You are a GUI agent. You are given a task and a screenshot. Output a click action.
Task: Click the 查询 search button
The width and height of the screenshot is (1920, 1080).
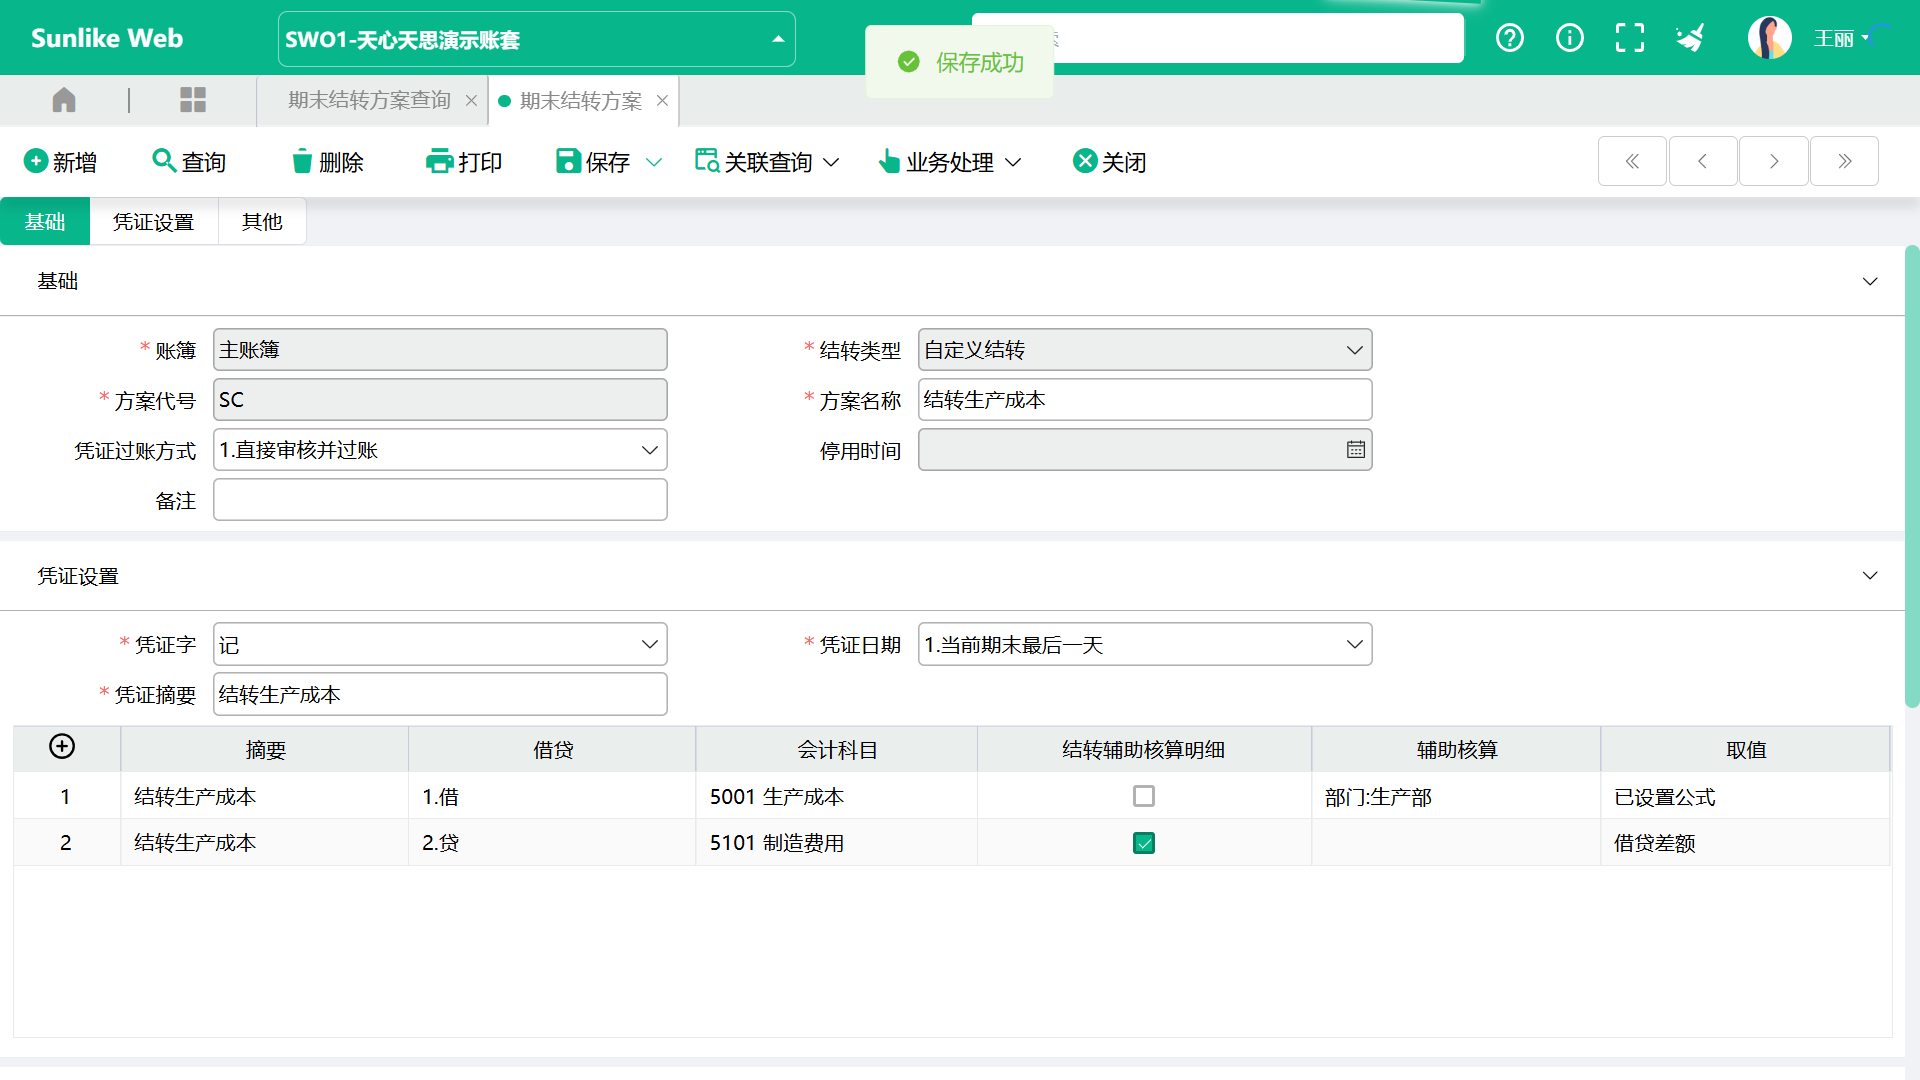point(189,162)
